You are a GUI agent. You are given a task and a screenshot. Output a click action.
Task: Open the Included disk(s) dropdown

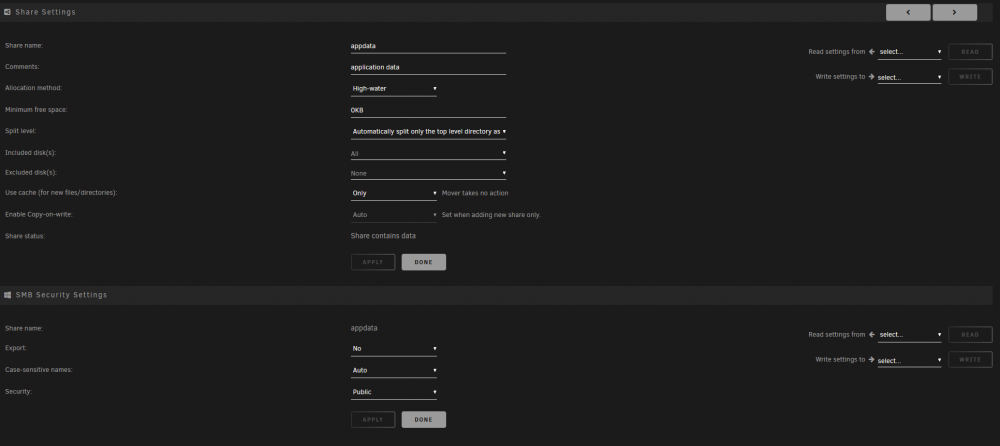click(428, 153)
